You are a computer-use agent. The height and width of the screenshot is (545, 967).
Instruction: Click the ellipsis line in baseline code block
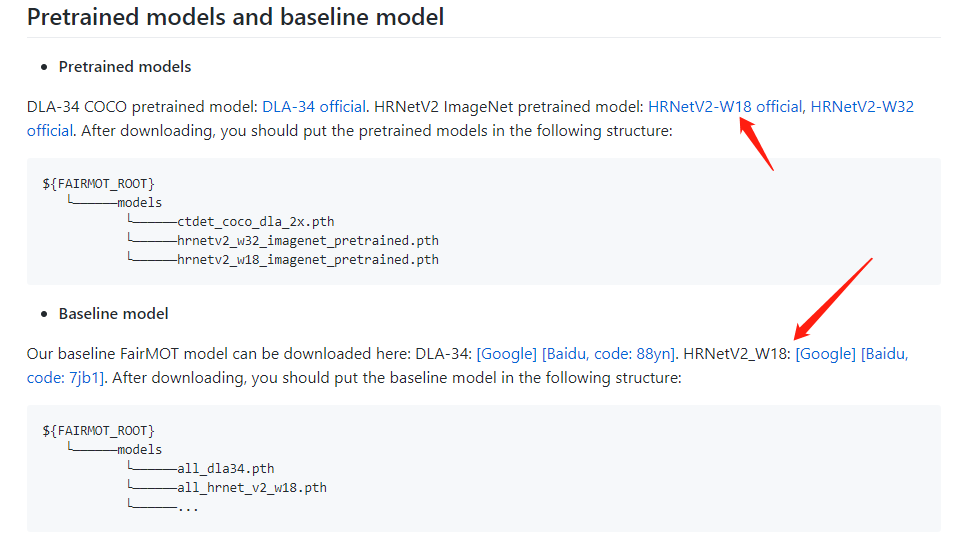188,507
